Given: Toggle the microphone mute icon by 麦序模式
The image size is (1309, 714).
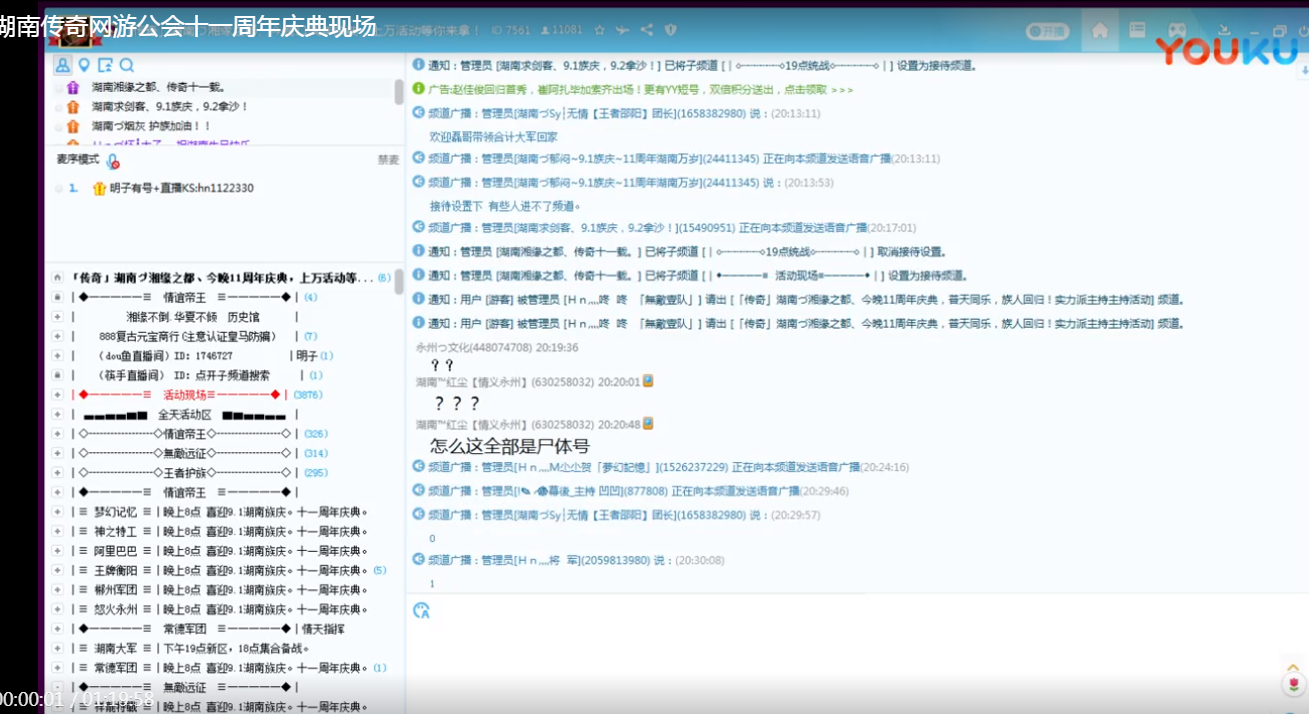Looking at the screenshot, I should pos(113,162).
